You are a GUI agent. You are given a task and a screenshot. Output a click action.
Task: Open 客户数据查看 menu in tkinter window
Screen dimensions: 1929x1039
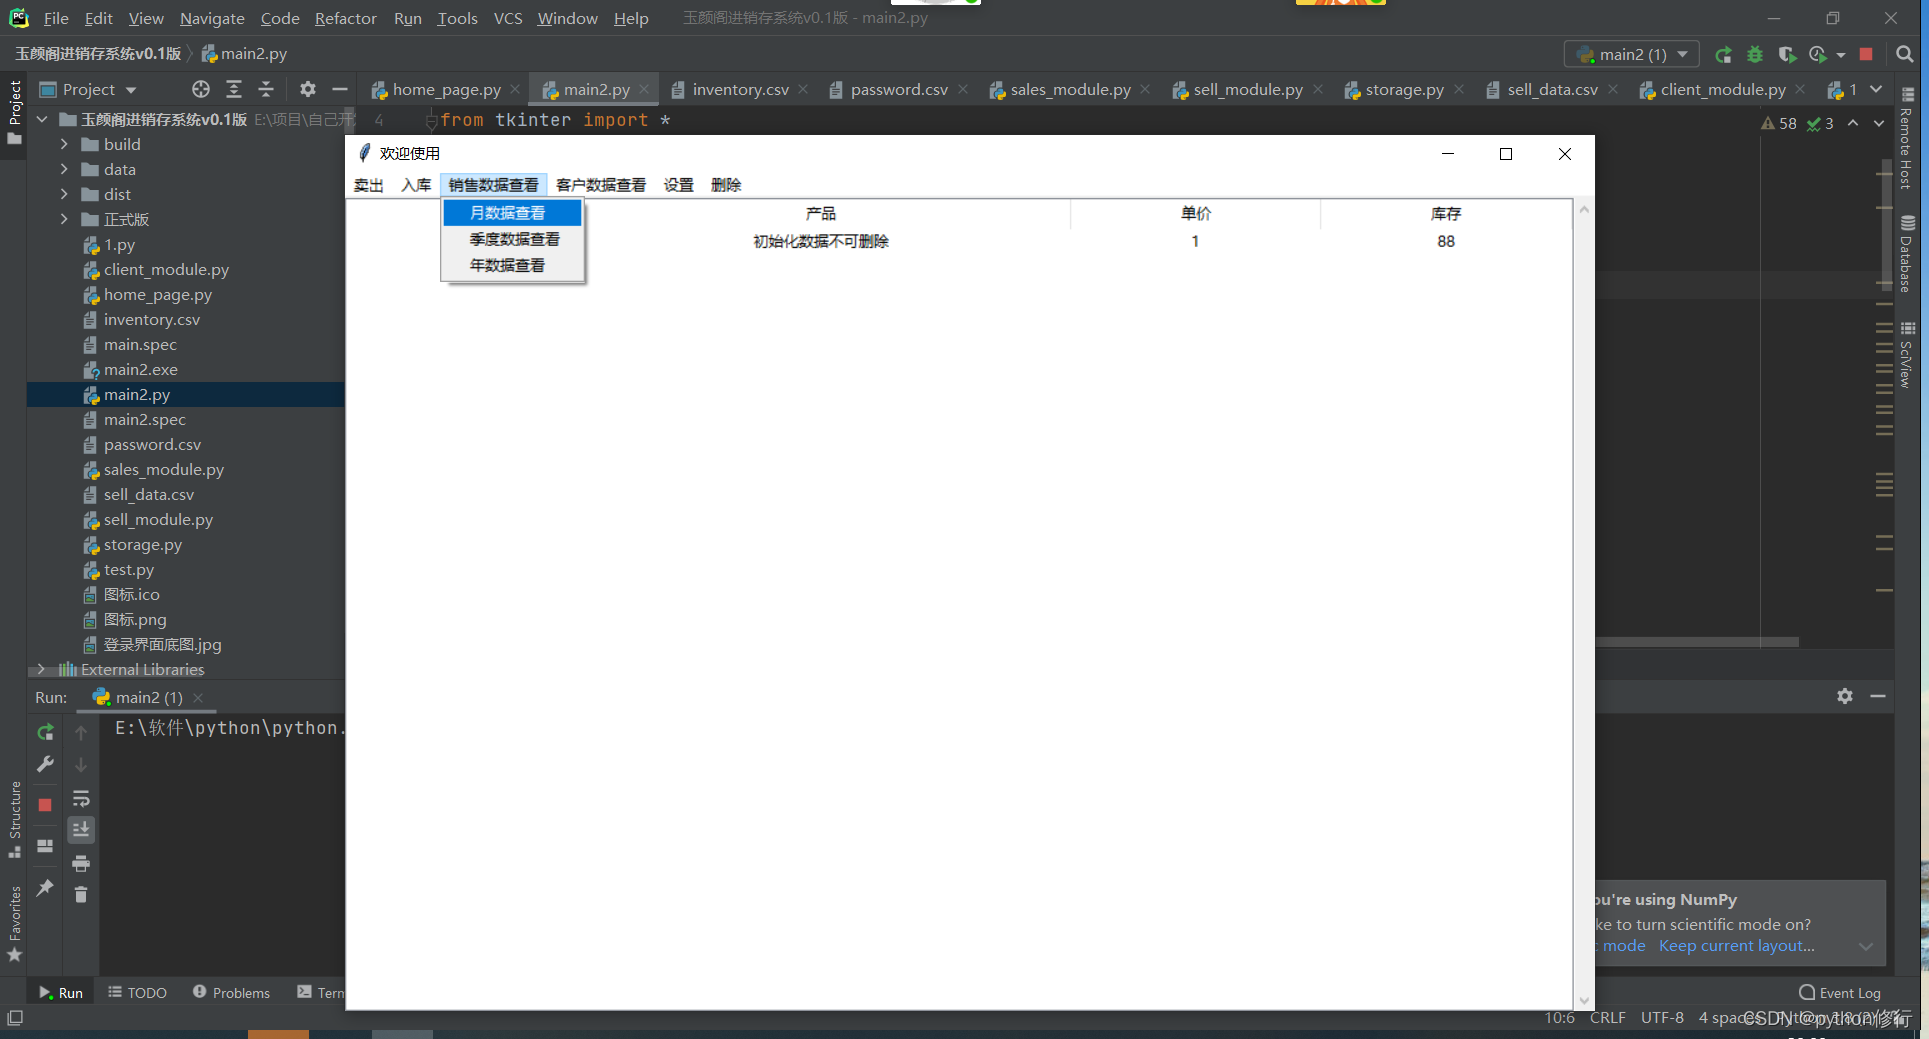click(x=600, y=185)
